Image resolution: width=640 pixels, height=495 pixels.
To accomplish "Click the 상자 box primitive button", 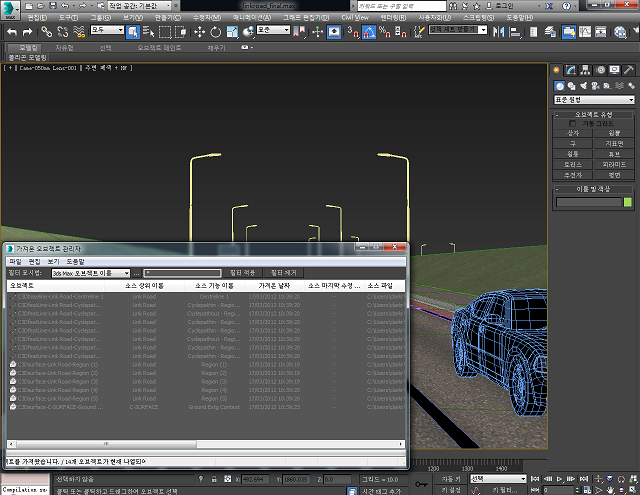I will click(573, 133).
